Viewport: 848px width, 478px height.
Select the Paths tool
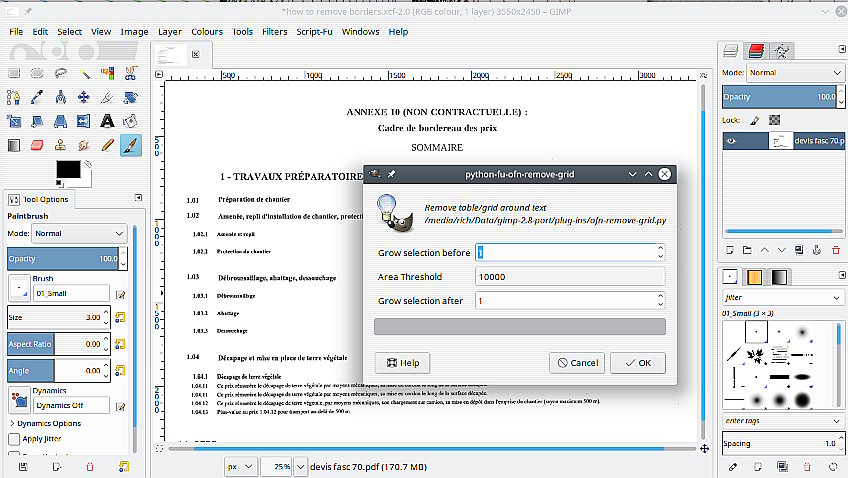pyautogui.click(x=14, y=97)
